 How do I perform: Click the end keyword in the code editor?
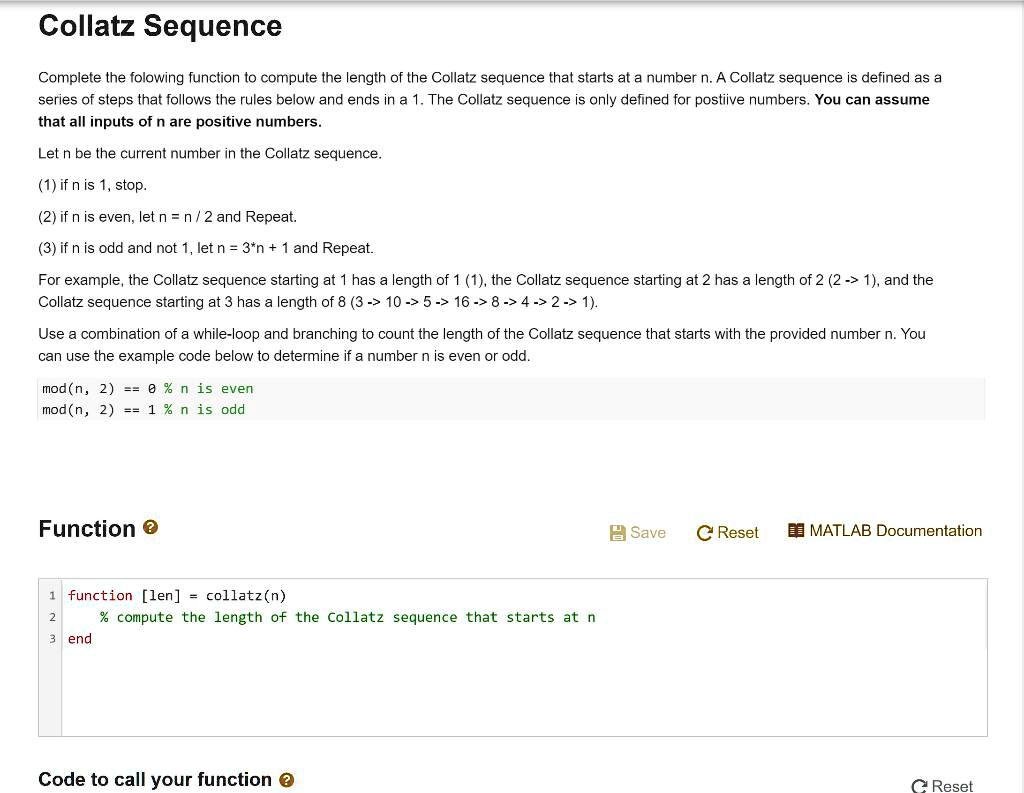[80, 639]
